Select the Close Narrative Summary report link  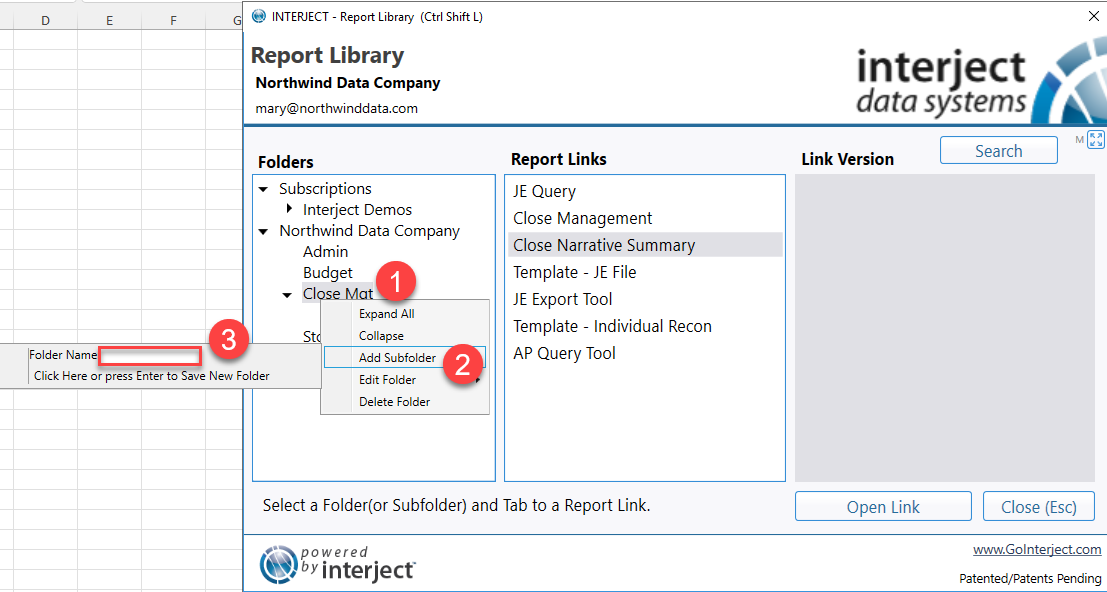645,245
